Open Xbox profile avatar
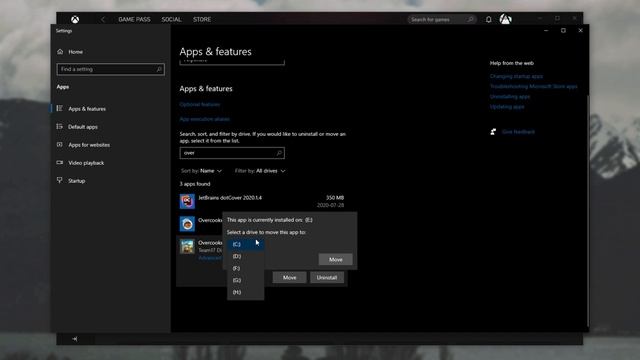Viewport: 640px width, 360px height. click(505, 19)
